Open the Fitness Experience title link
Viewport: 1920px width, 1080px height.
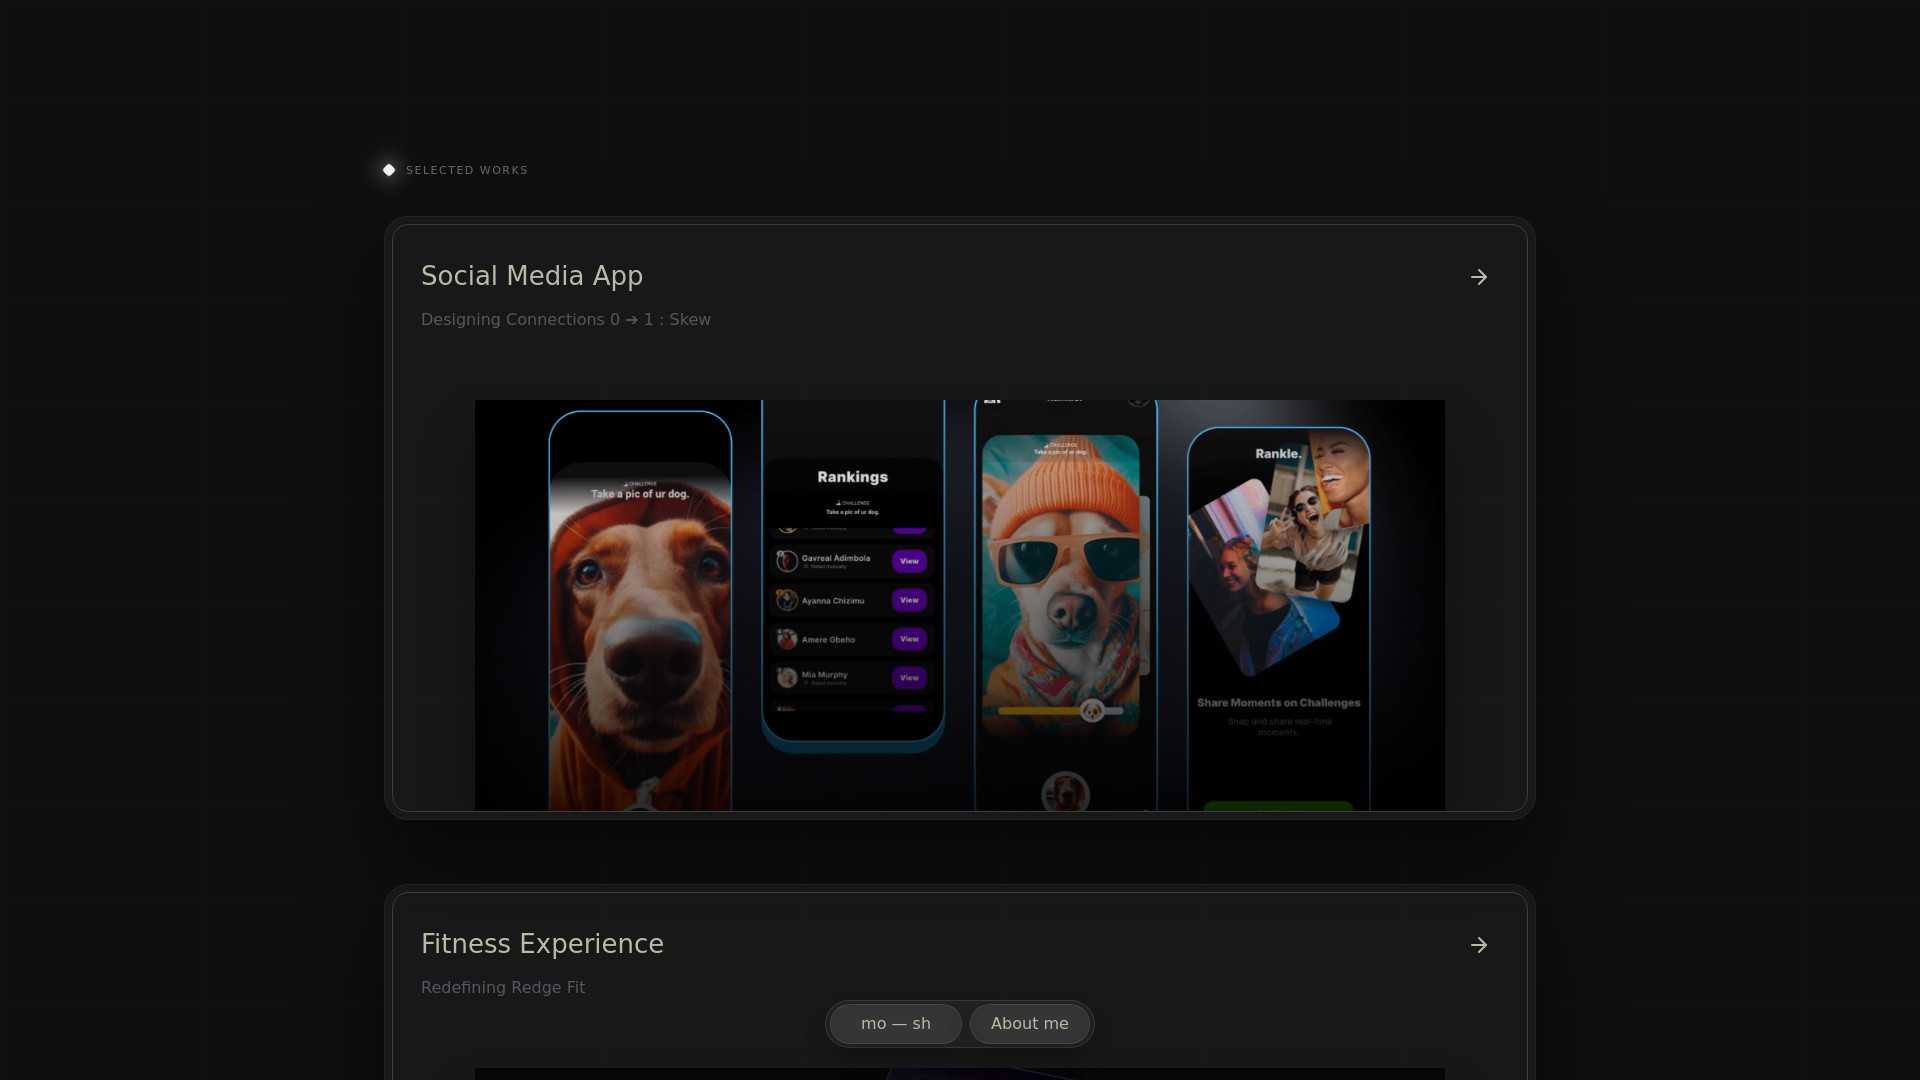coord(542,944)
